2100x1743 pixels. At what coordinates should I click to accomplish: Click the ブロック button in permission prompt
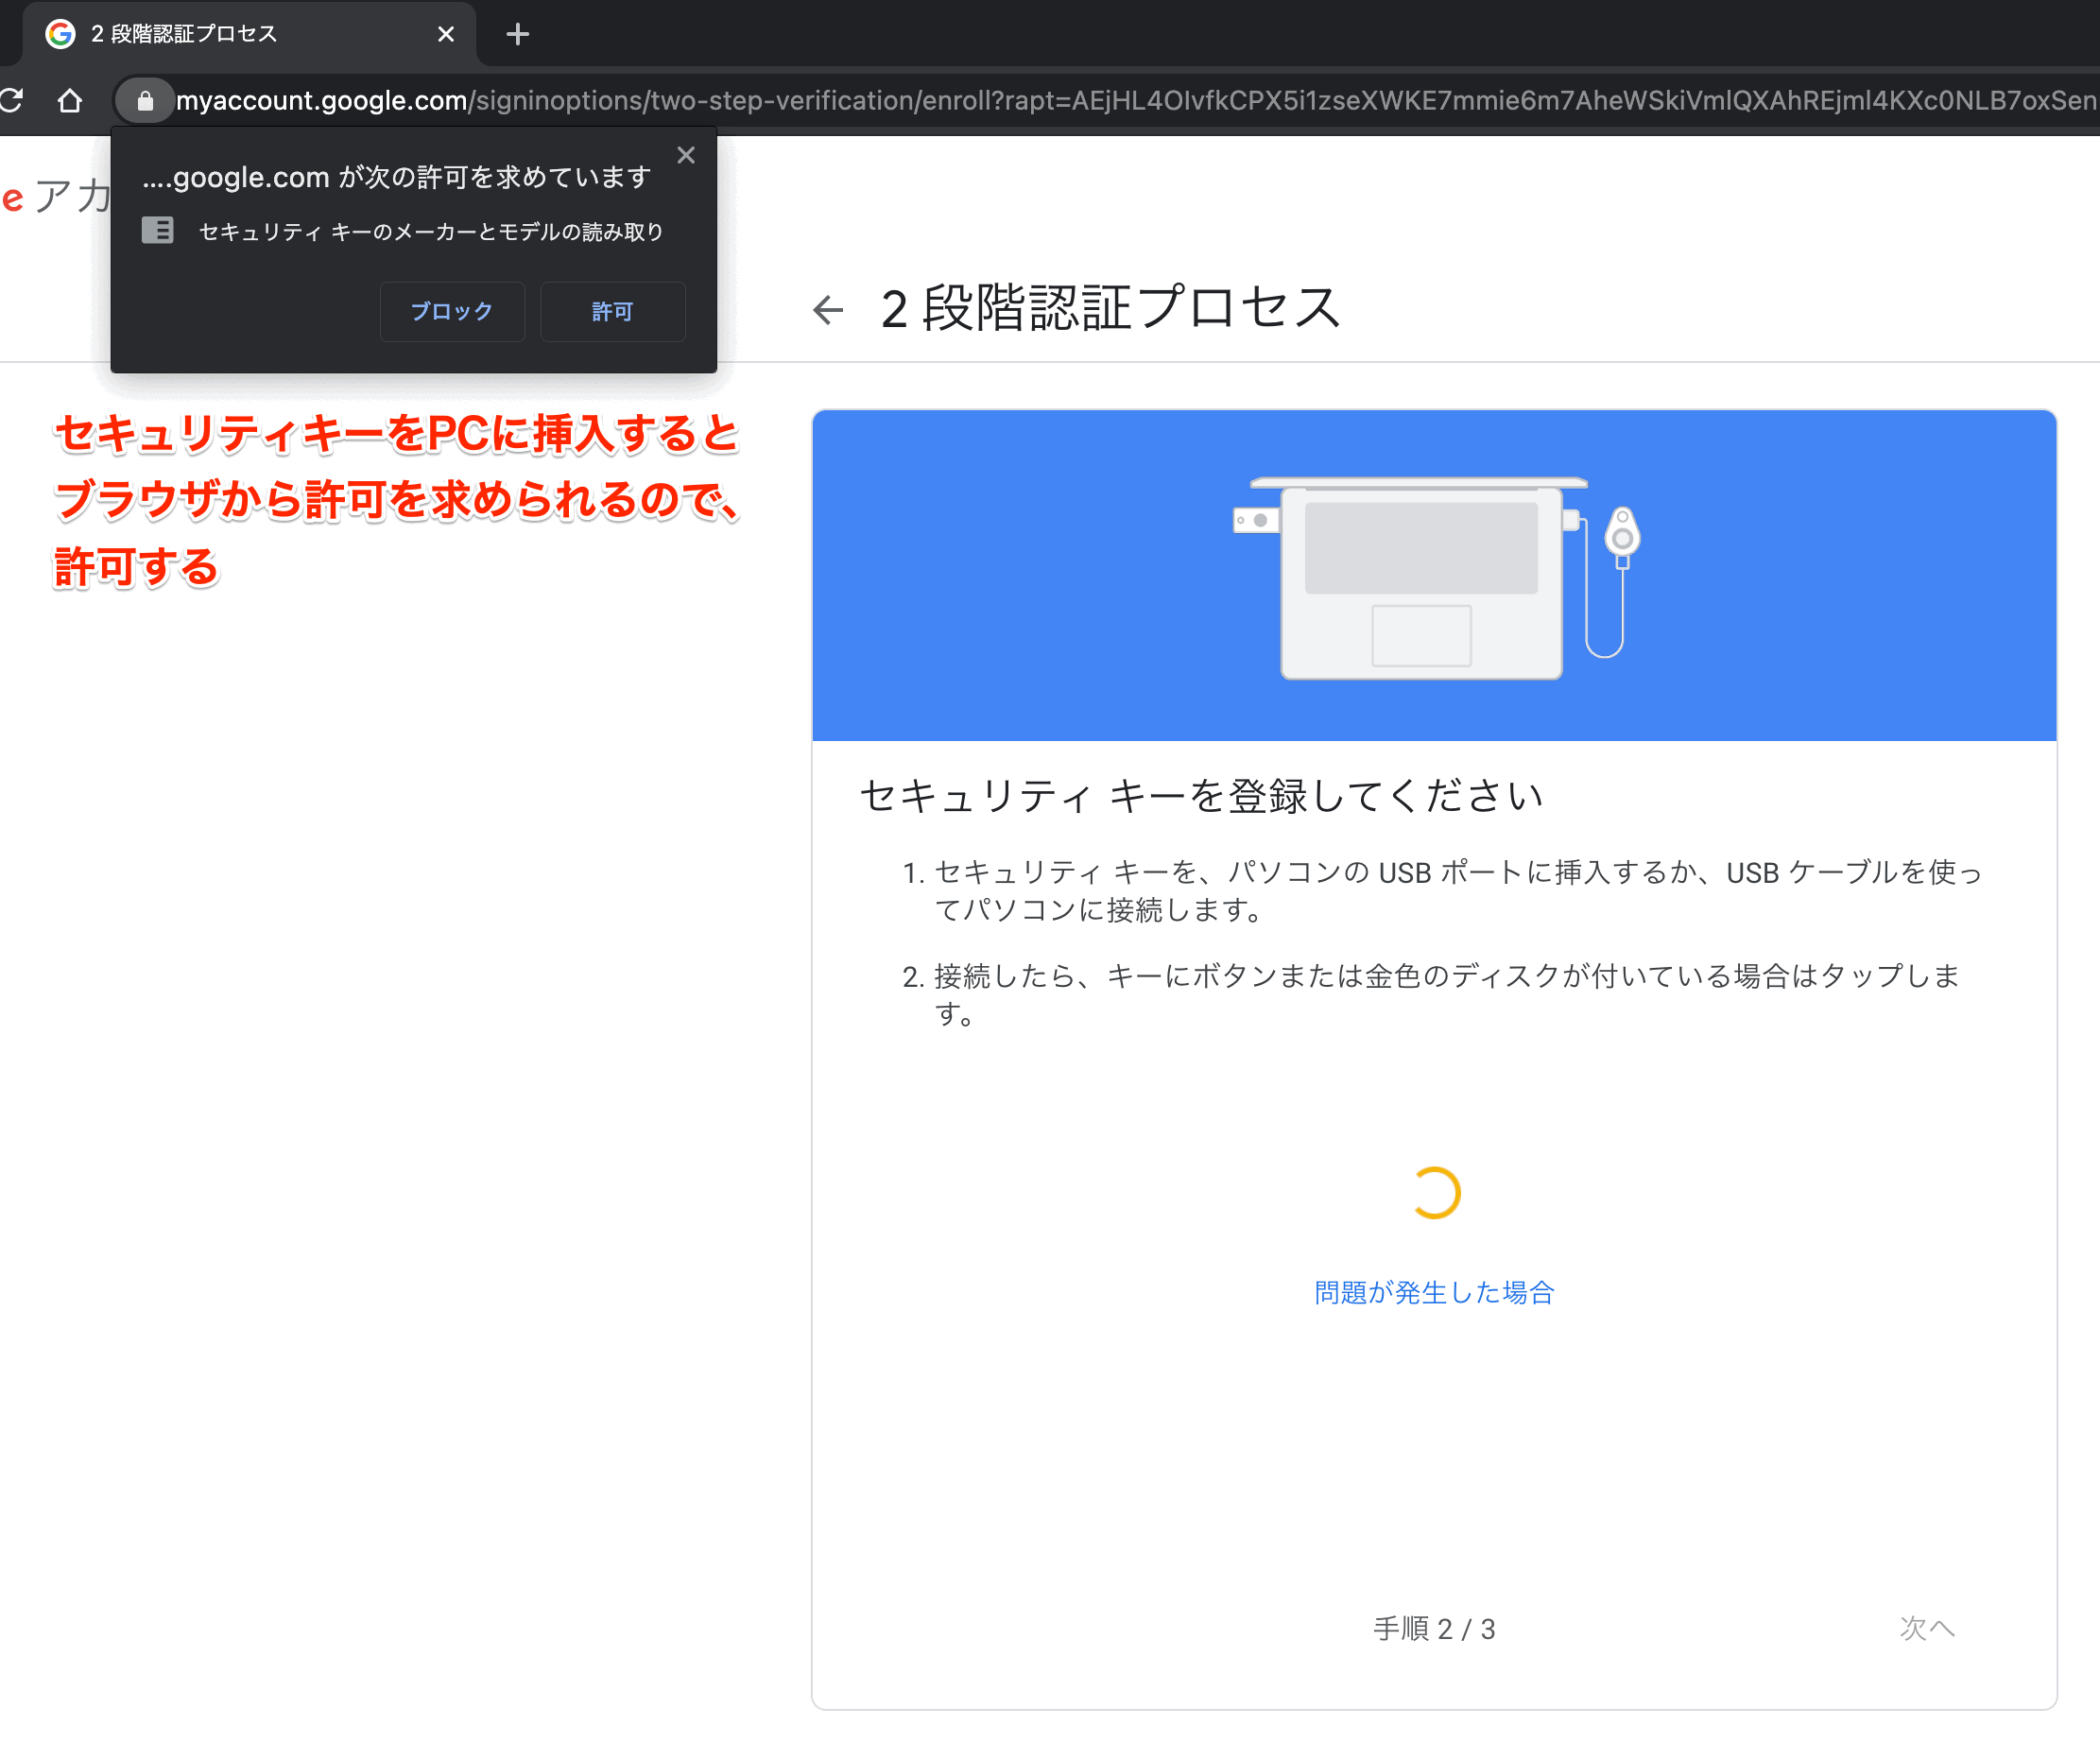point(452,311)
